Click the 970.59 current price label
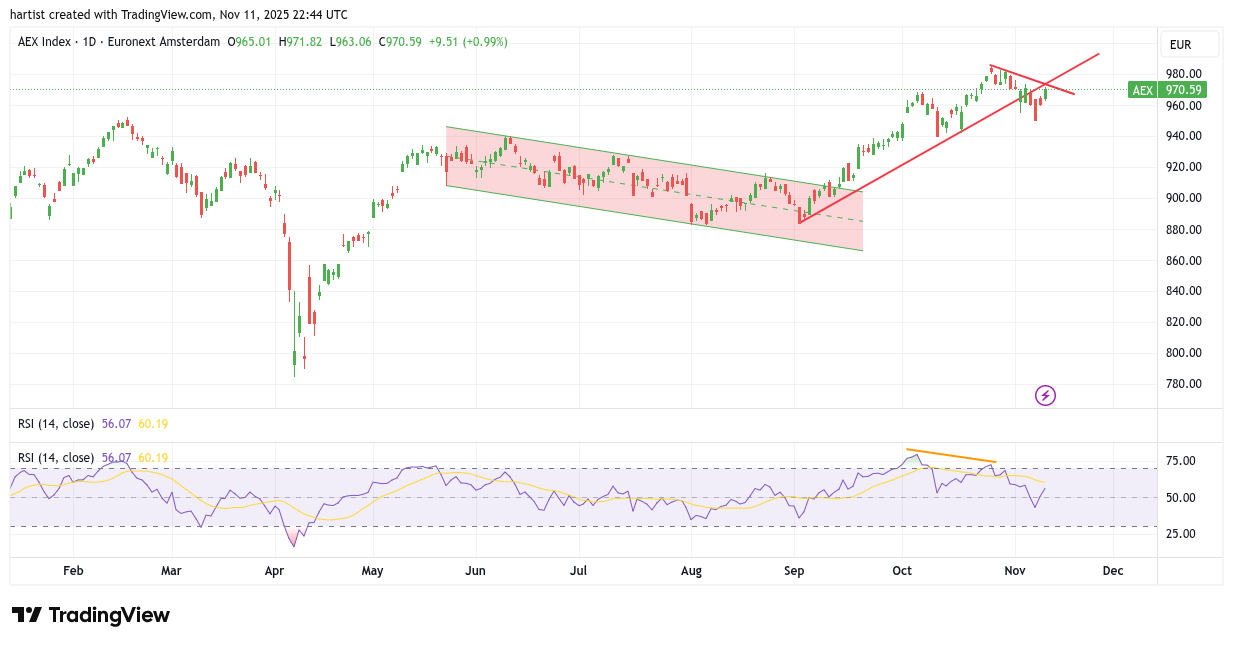This screenshot has width=1233, height=645. (x=1183, y=90)
